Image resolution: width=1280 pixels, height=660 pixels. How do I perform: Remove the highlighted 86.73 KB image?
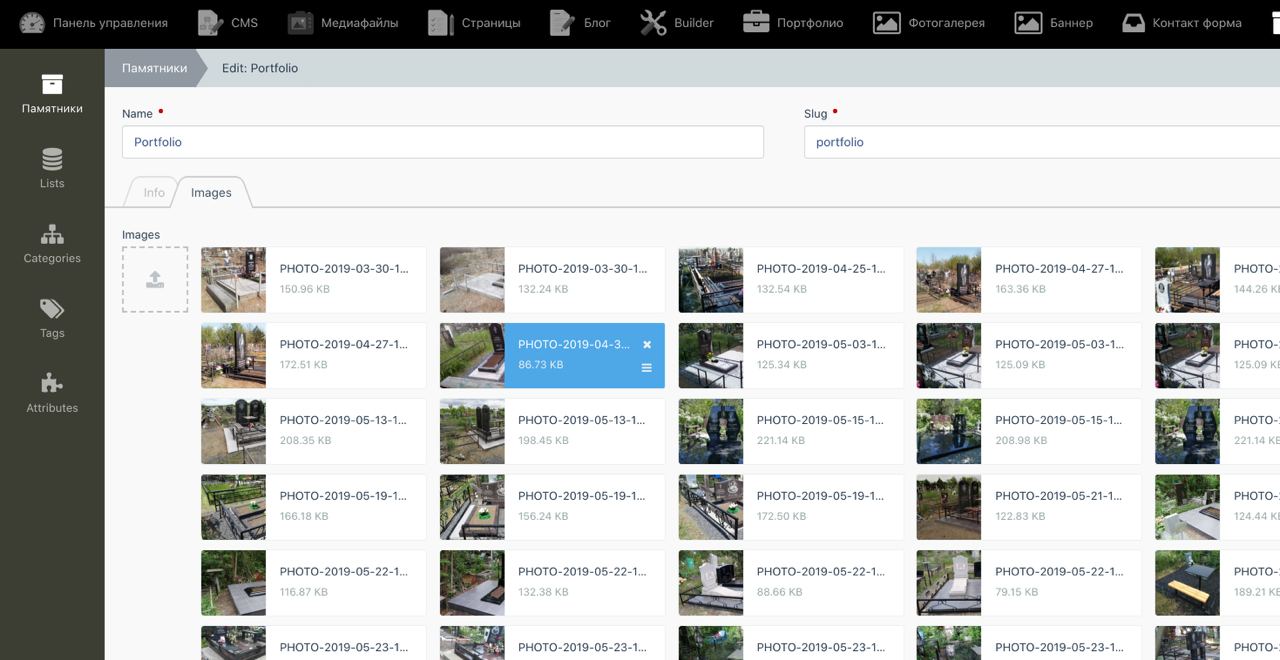[647, 344]
